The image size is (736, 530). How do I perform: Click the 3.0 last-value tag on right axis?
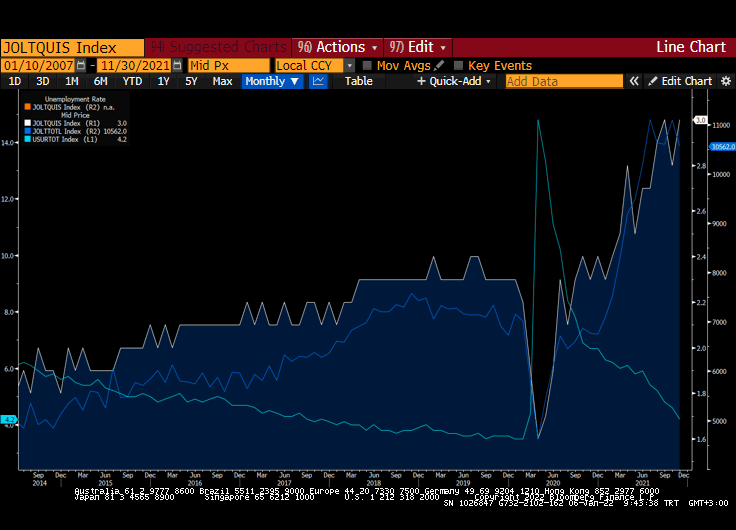click(x=701, y=120)
